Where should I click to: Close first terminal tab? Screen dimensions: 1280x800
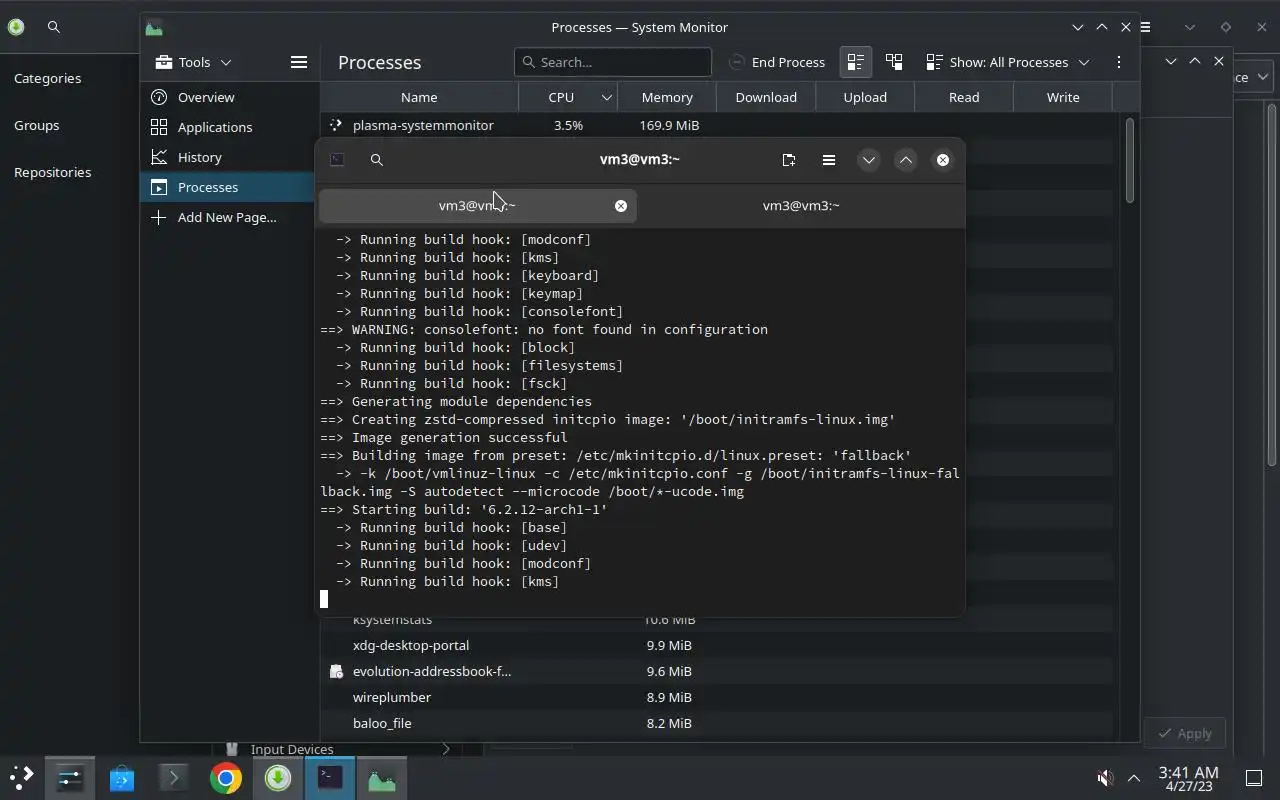coord(620,205)
